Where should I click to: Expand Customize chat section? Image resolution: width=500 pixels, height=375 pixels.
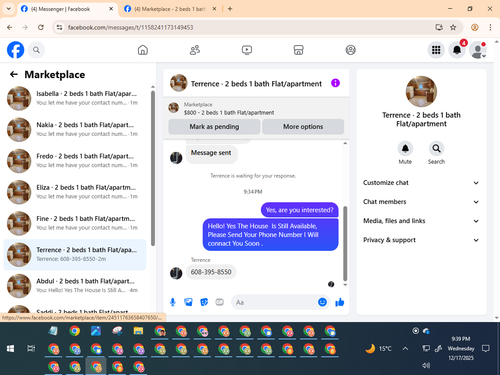pyautogui.click(x=421, y=183)
